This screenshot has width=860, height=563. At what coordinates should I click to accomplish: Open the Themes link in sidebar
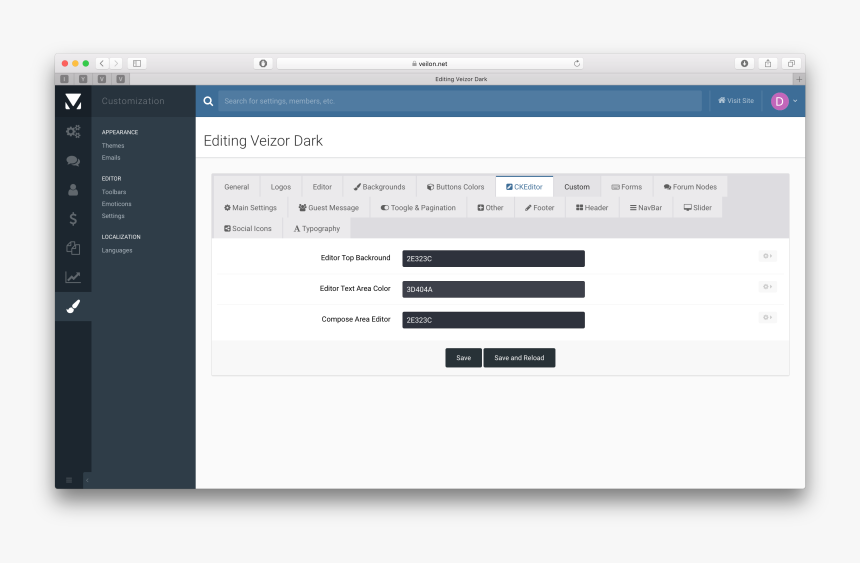pyautogui.click(x=113, y=146)
